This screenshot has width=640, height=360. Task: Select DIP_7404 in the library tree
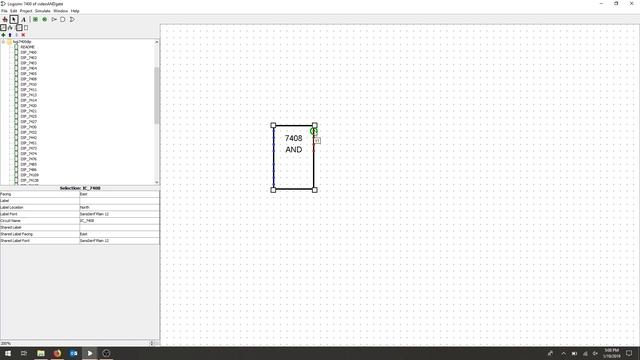(29, 68)
